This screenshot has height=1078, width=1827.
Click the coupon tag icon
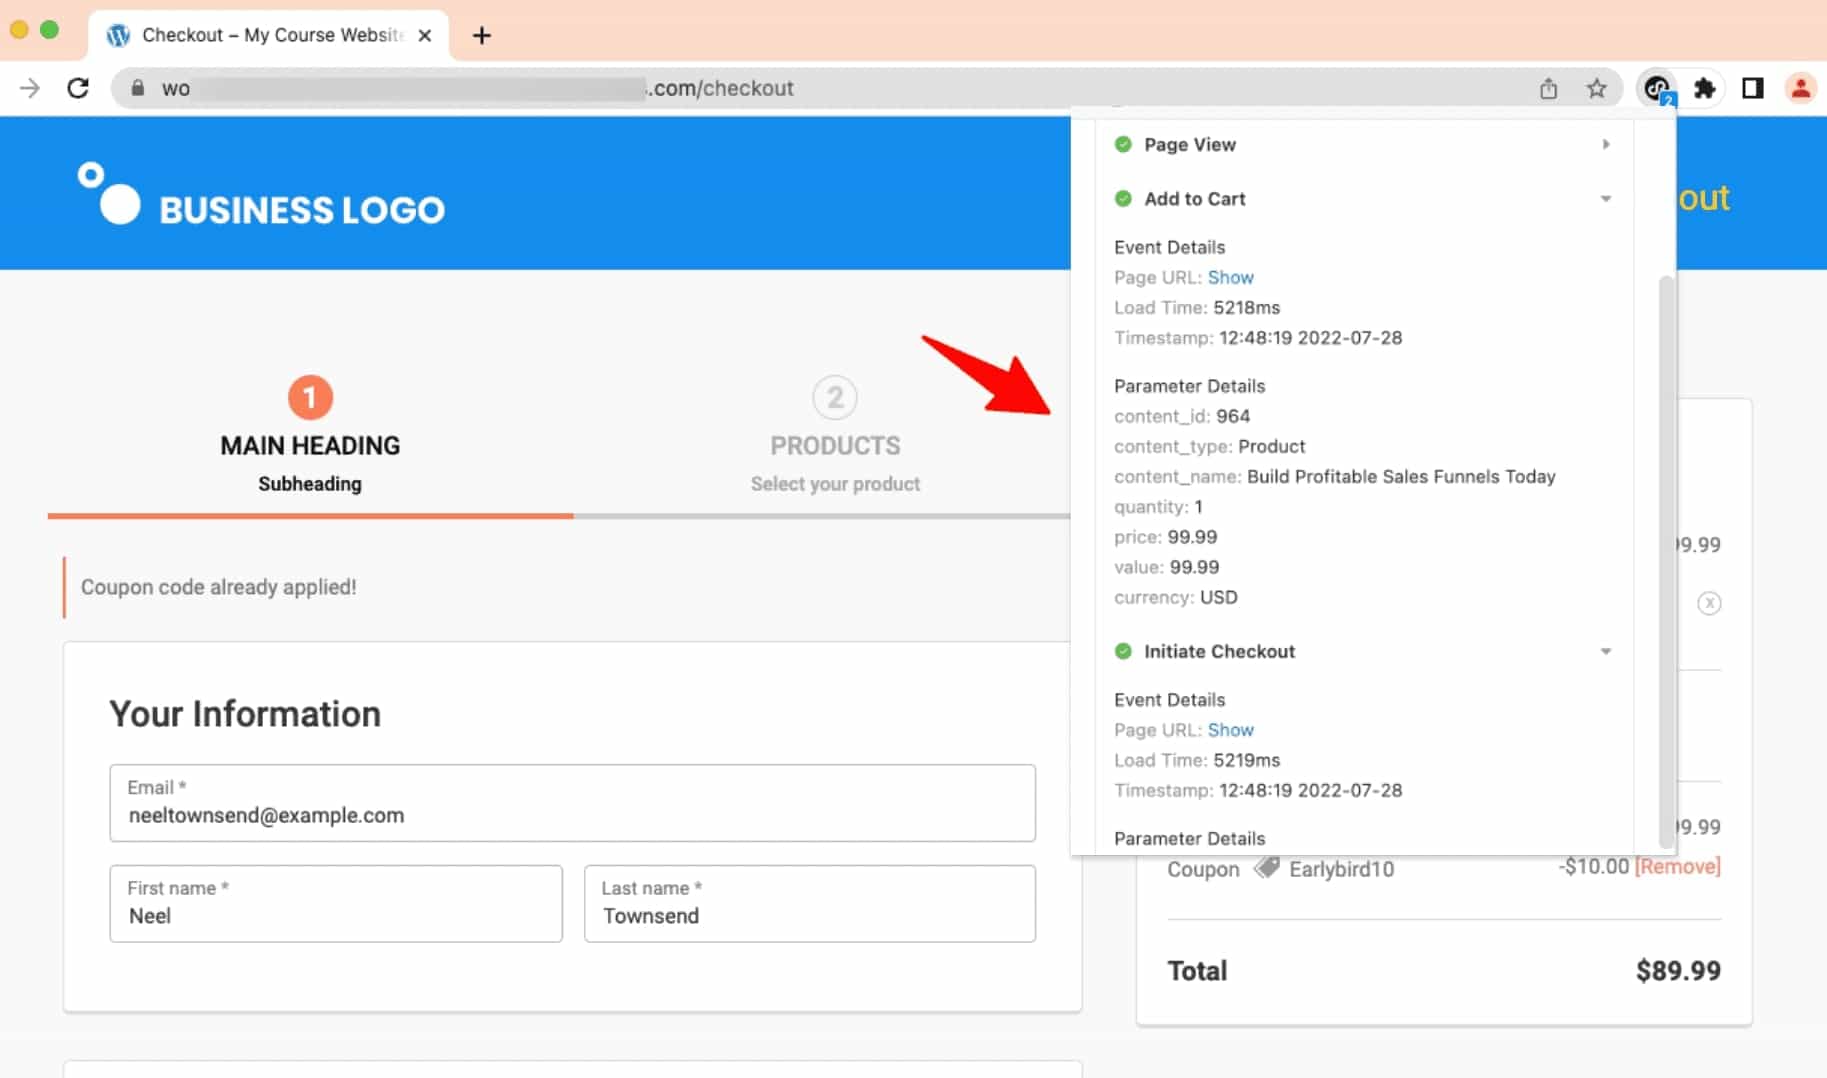[1267, 867]
